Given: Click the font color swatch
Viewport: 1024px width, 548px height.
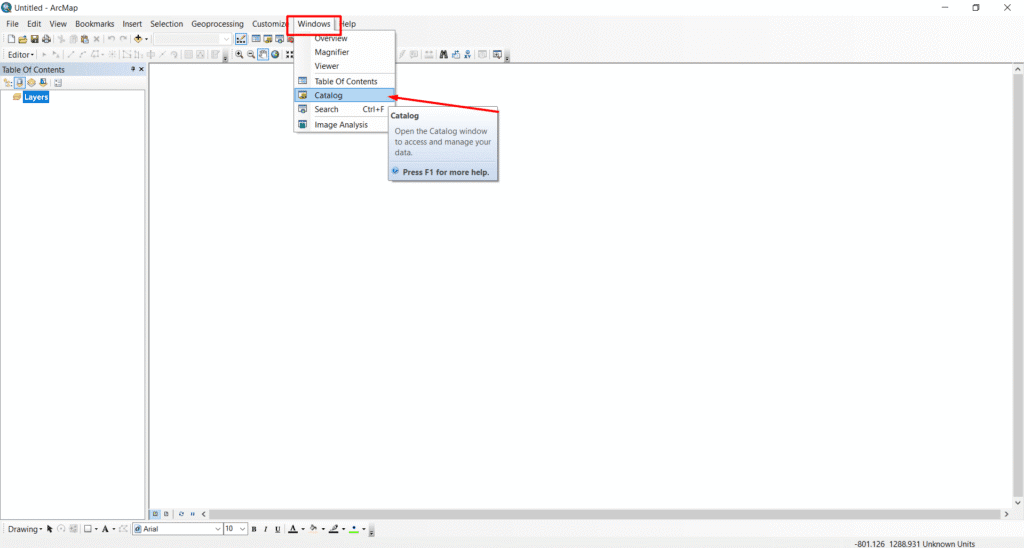Looking at the screenshot, I should pyautogui.click(x=293, y=529).
